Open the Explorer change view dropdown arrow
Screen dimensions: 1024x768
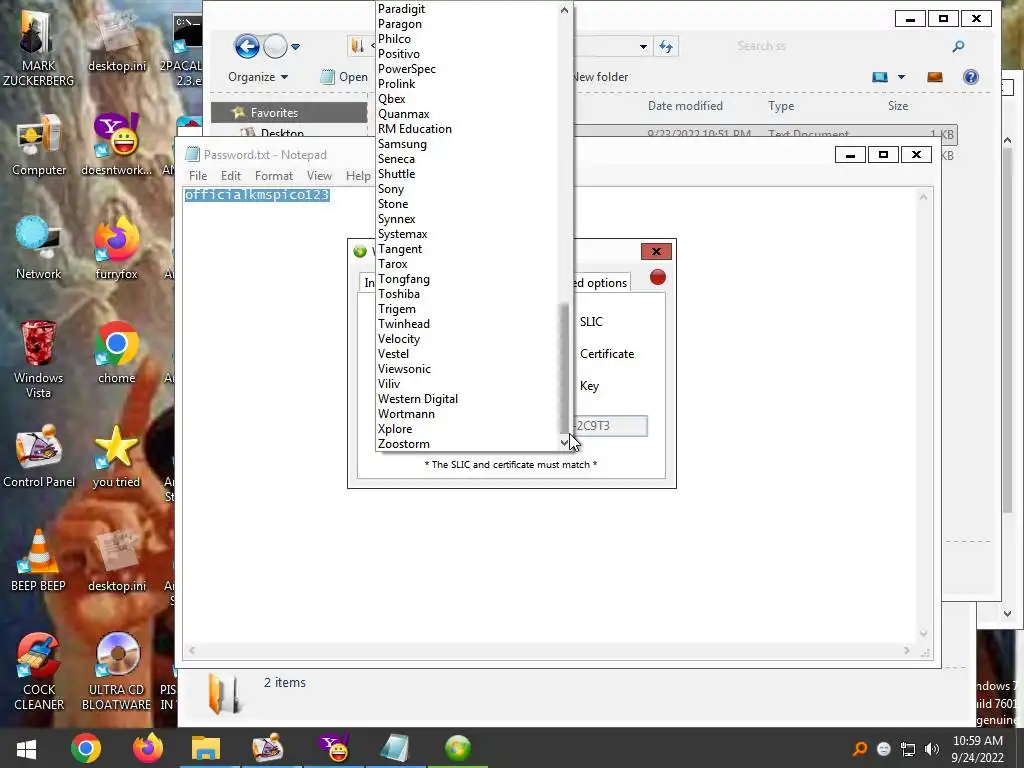pos(901,77)
